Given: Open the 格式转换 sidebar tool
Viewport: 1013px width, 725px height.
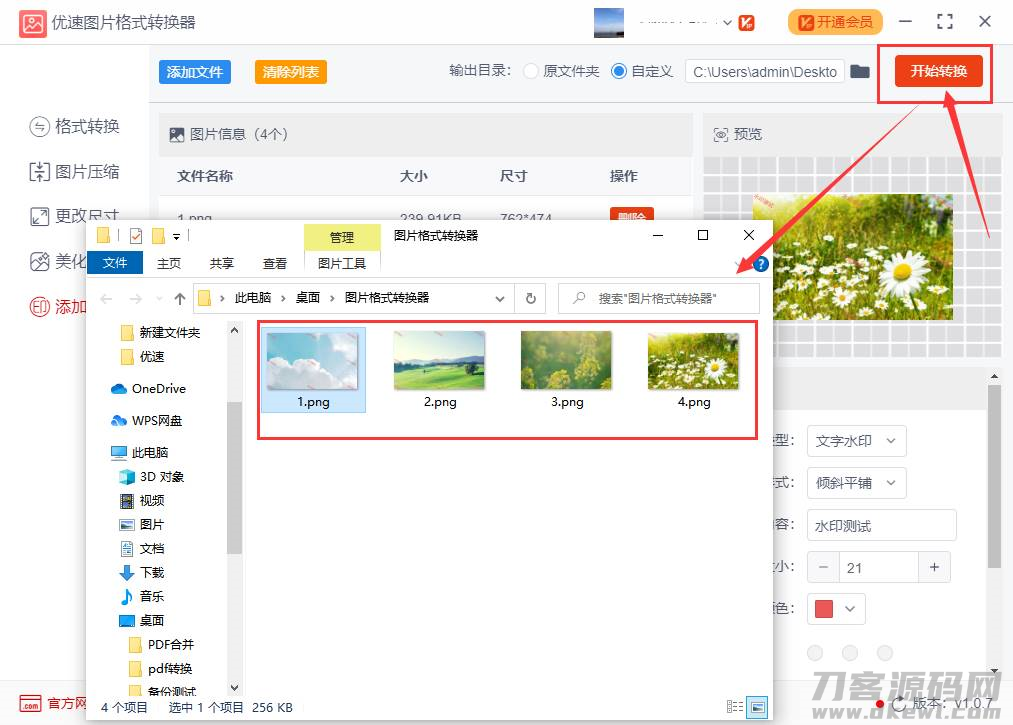Looking at the screenshot, I should pyautogui.click(x=75, y=126).
